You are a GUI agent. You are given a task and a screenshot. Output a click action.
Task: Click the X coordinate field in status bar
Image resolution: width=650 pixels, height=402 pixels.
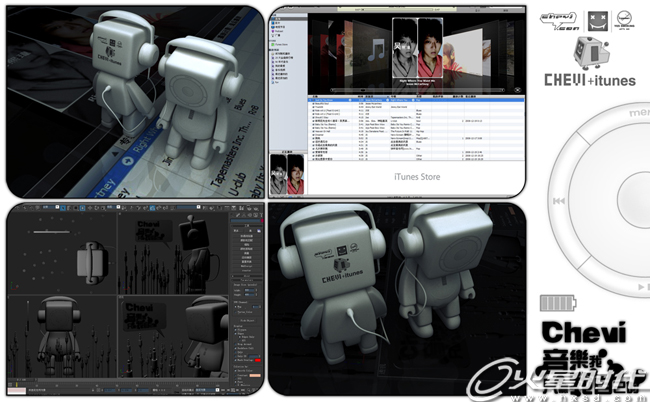110,390
